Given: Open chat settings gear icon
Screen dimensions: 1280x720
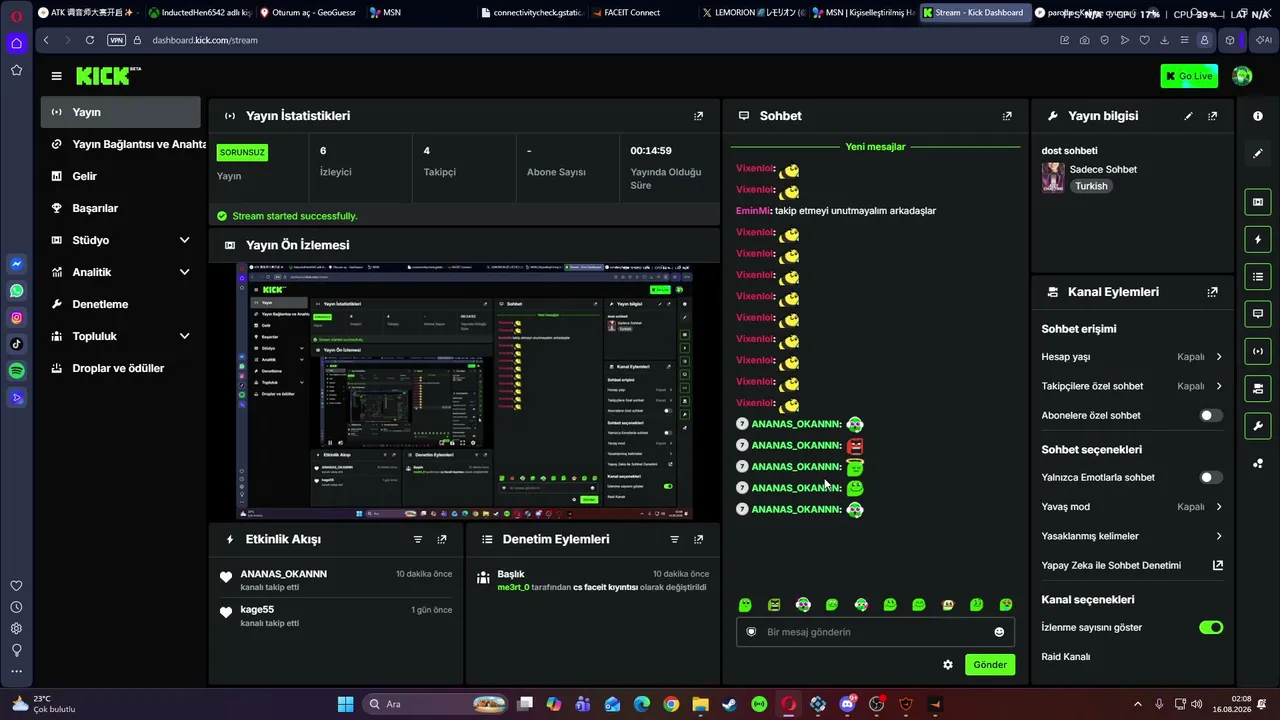Looking at the screenshot, I should click(x=948, y=665).
